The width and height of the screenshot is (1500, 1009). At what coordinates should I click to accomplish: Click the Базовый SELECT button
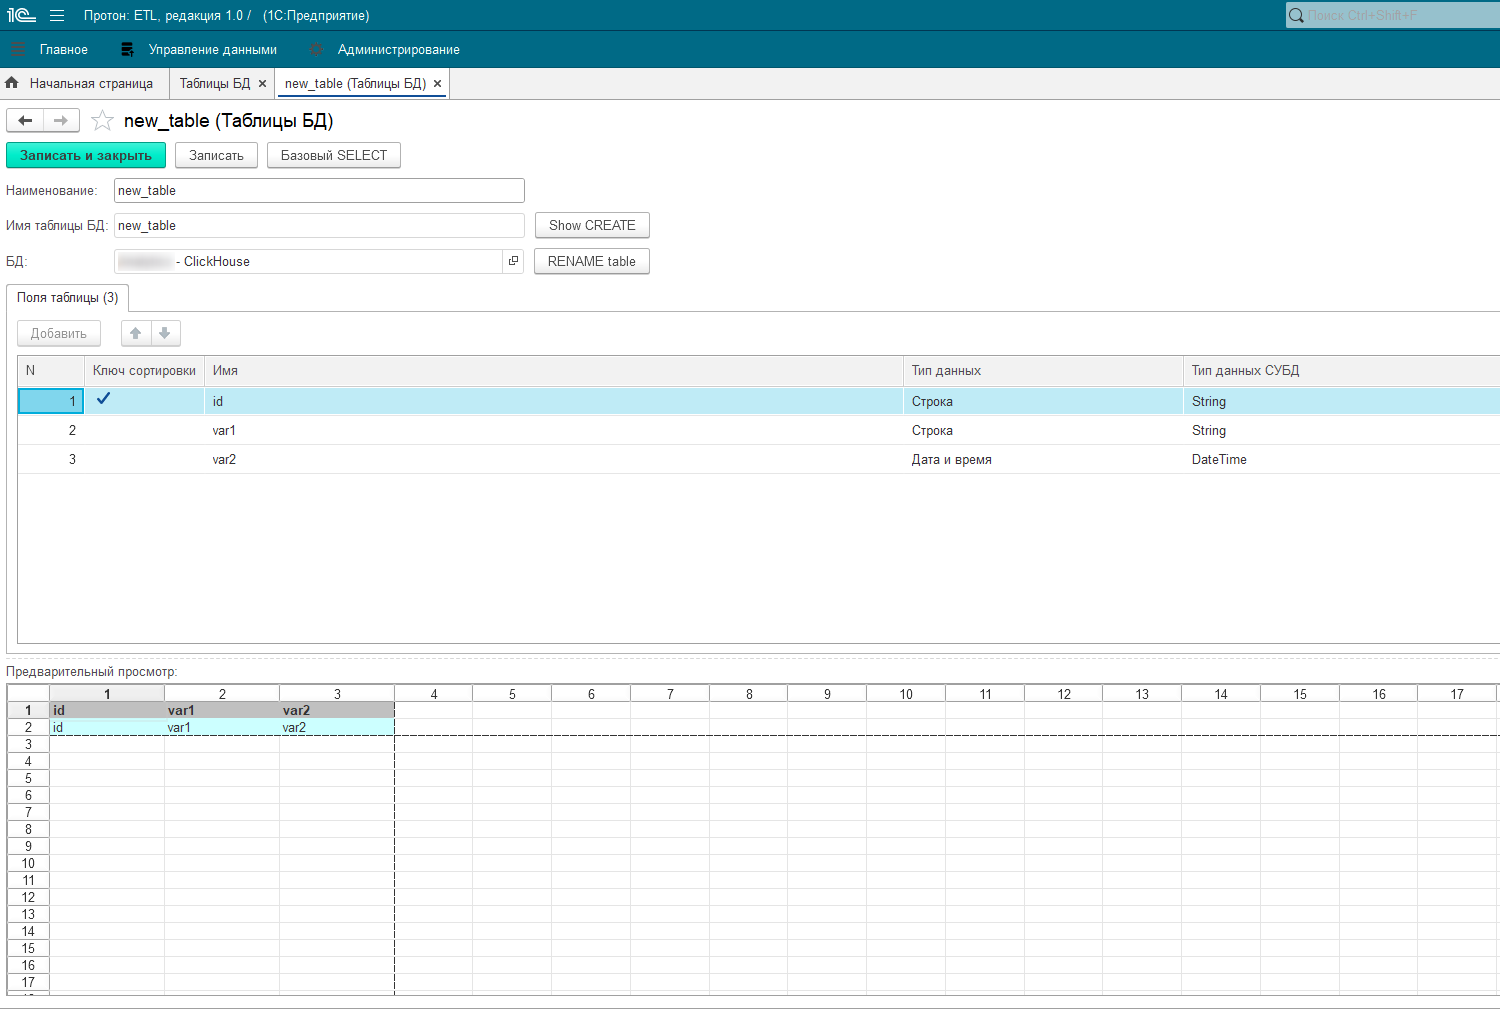(x=334, y=155)
